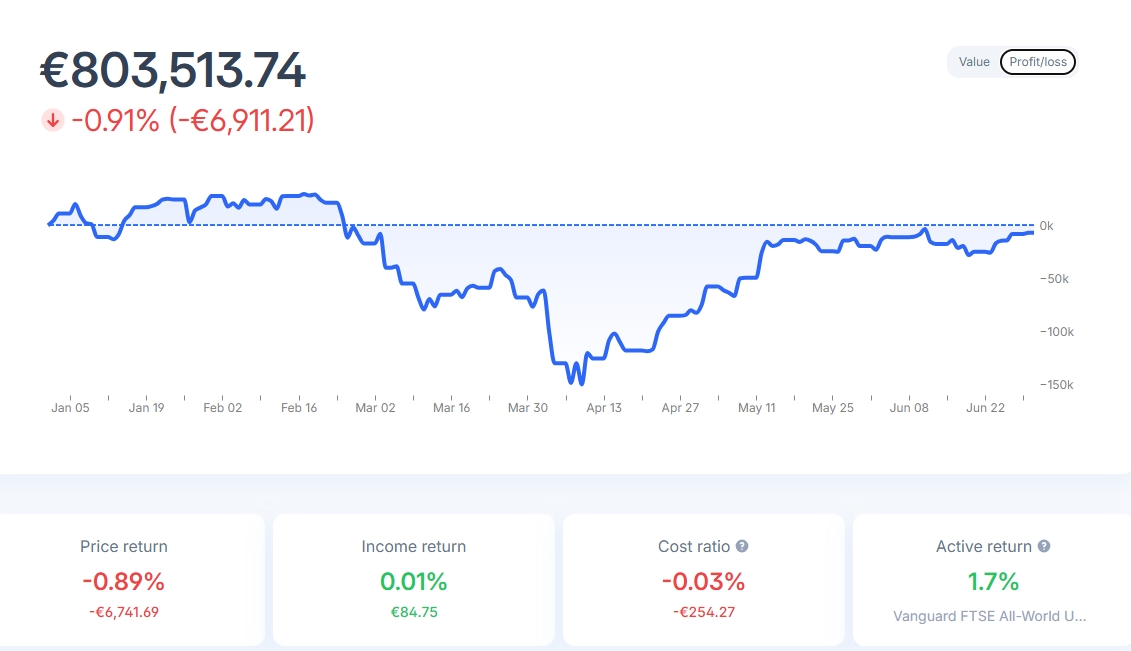Click the Income return card
Viewport: 1131px width, 651px height.
coord(413,580)
